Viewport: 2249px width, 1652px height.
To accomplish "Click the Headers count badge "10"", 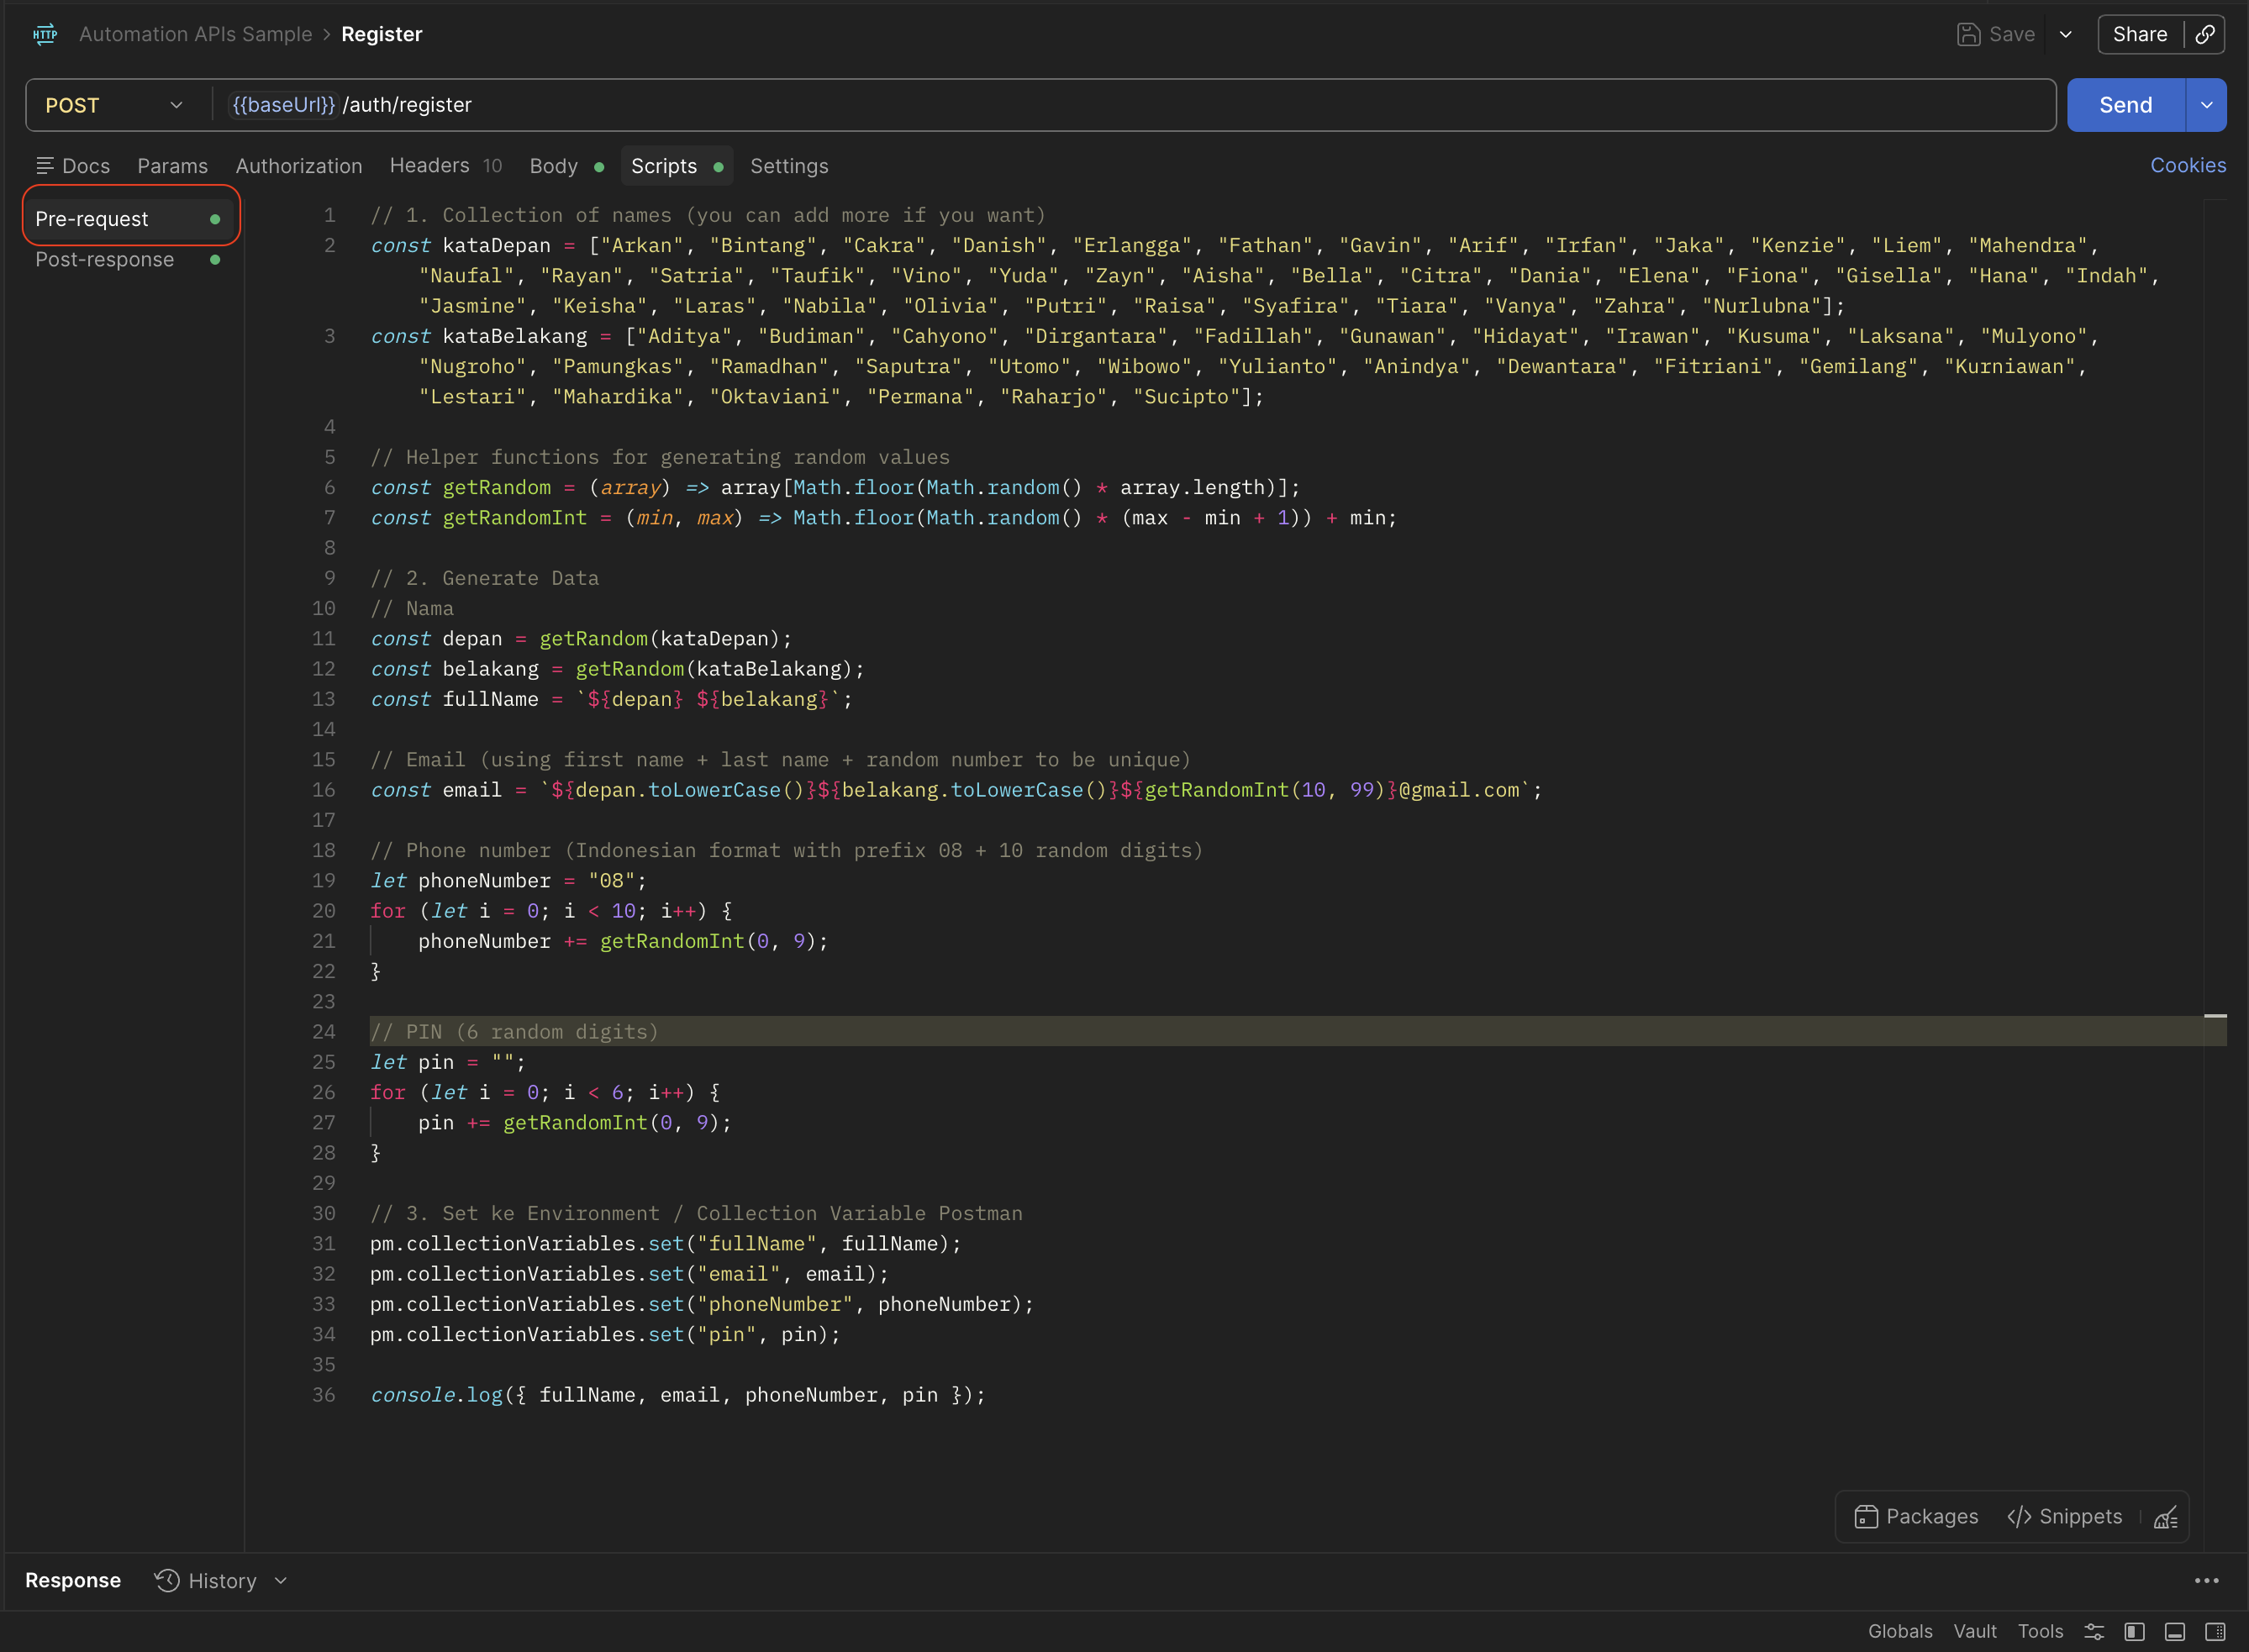I will click(x=492, y=166).
